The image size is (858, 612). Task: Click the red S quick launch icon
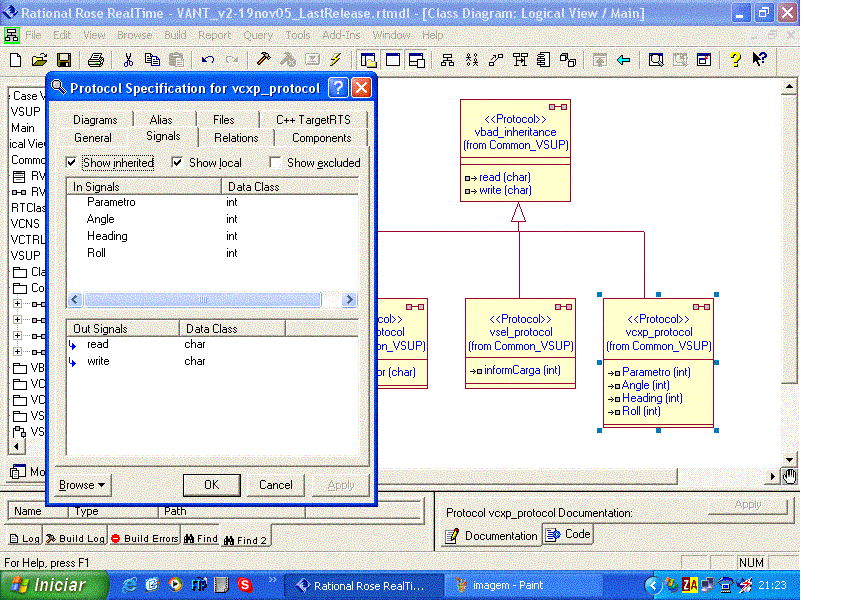[245, 585]
